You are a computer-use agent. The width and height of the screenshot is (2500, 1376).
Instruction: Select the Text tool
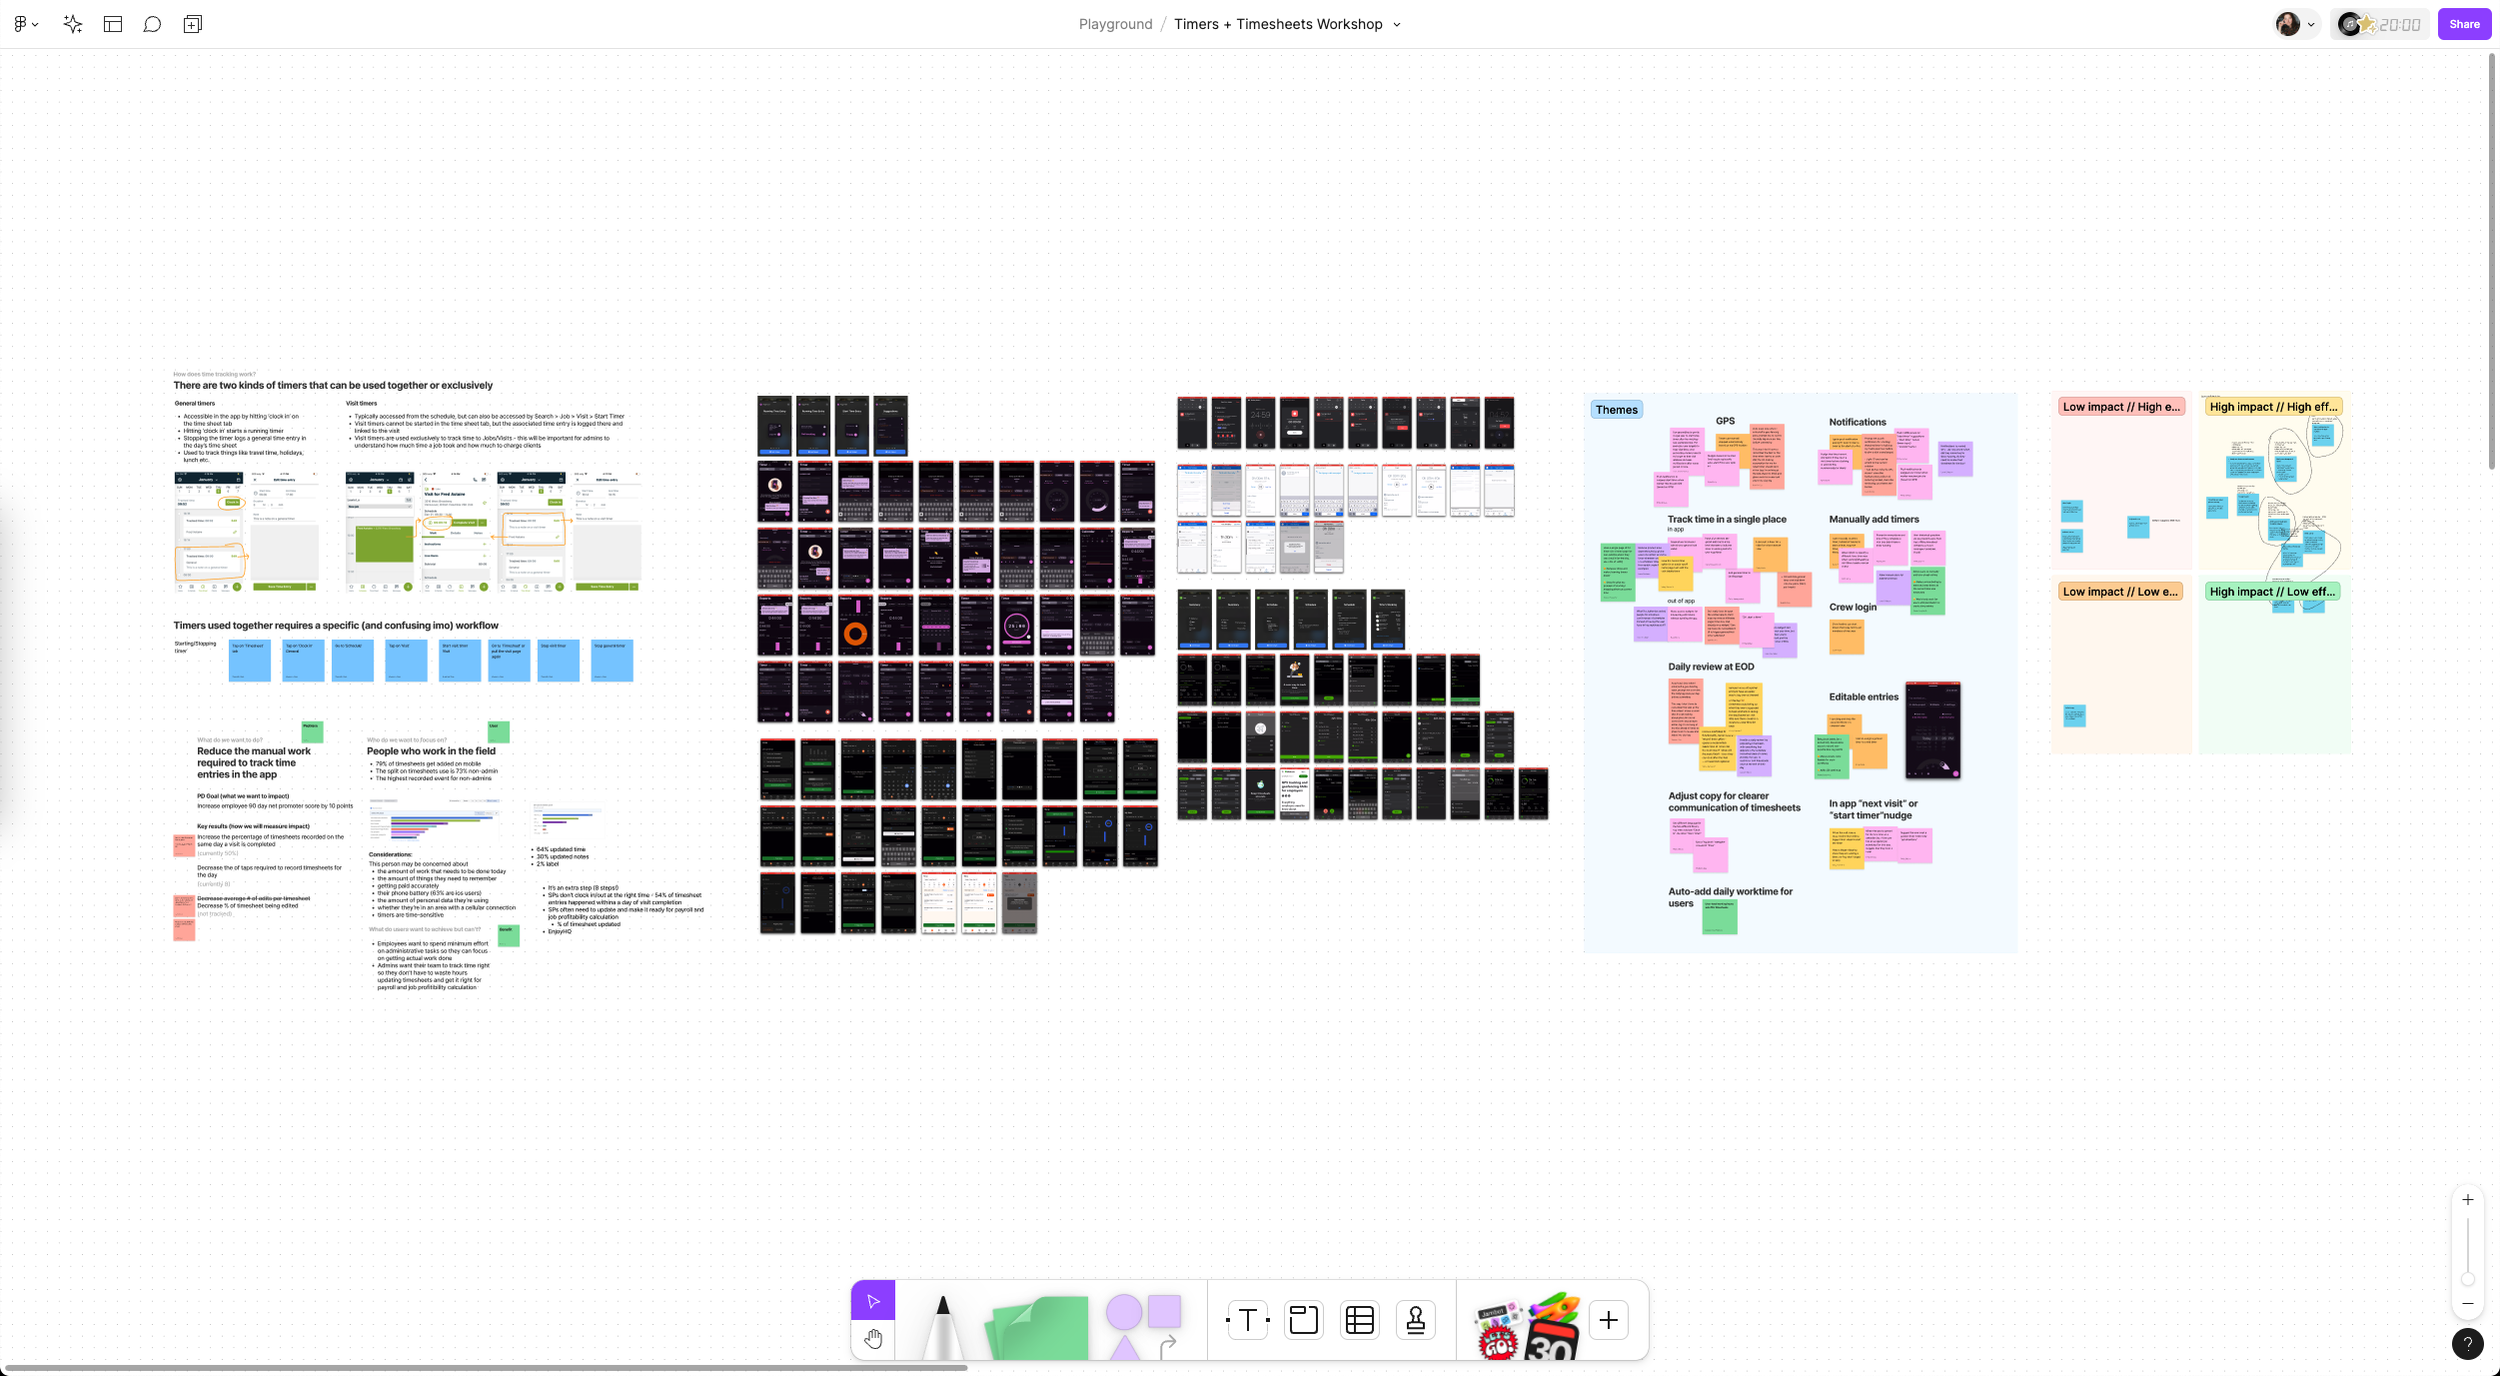coord(1247,1320)
